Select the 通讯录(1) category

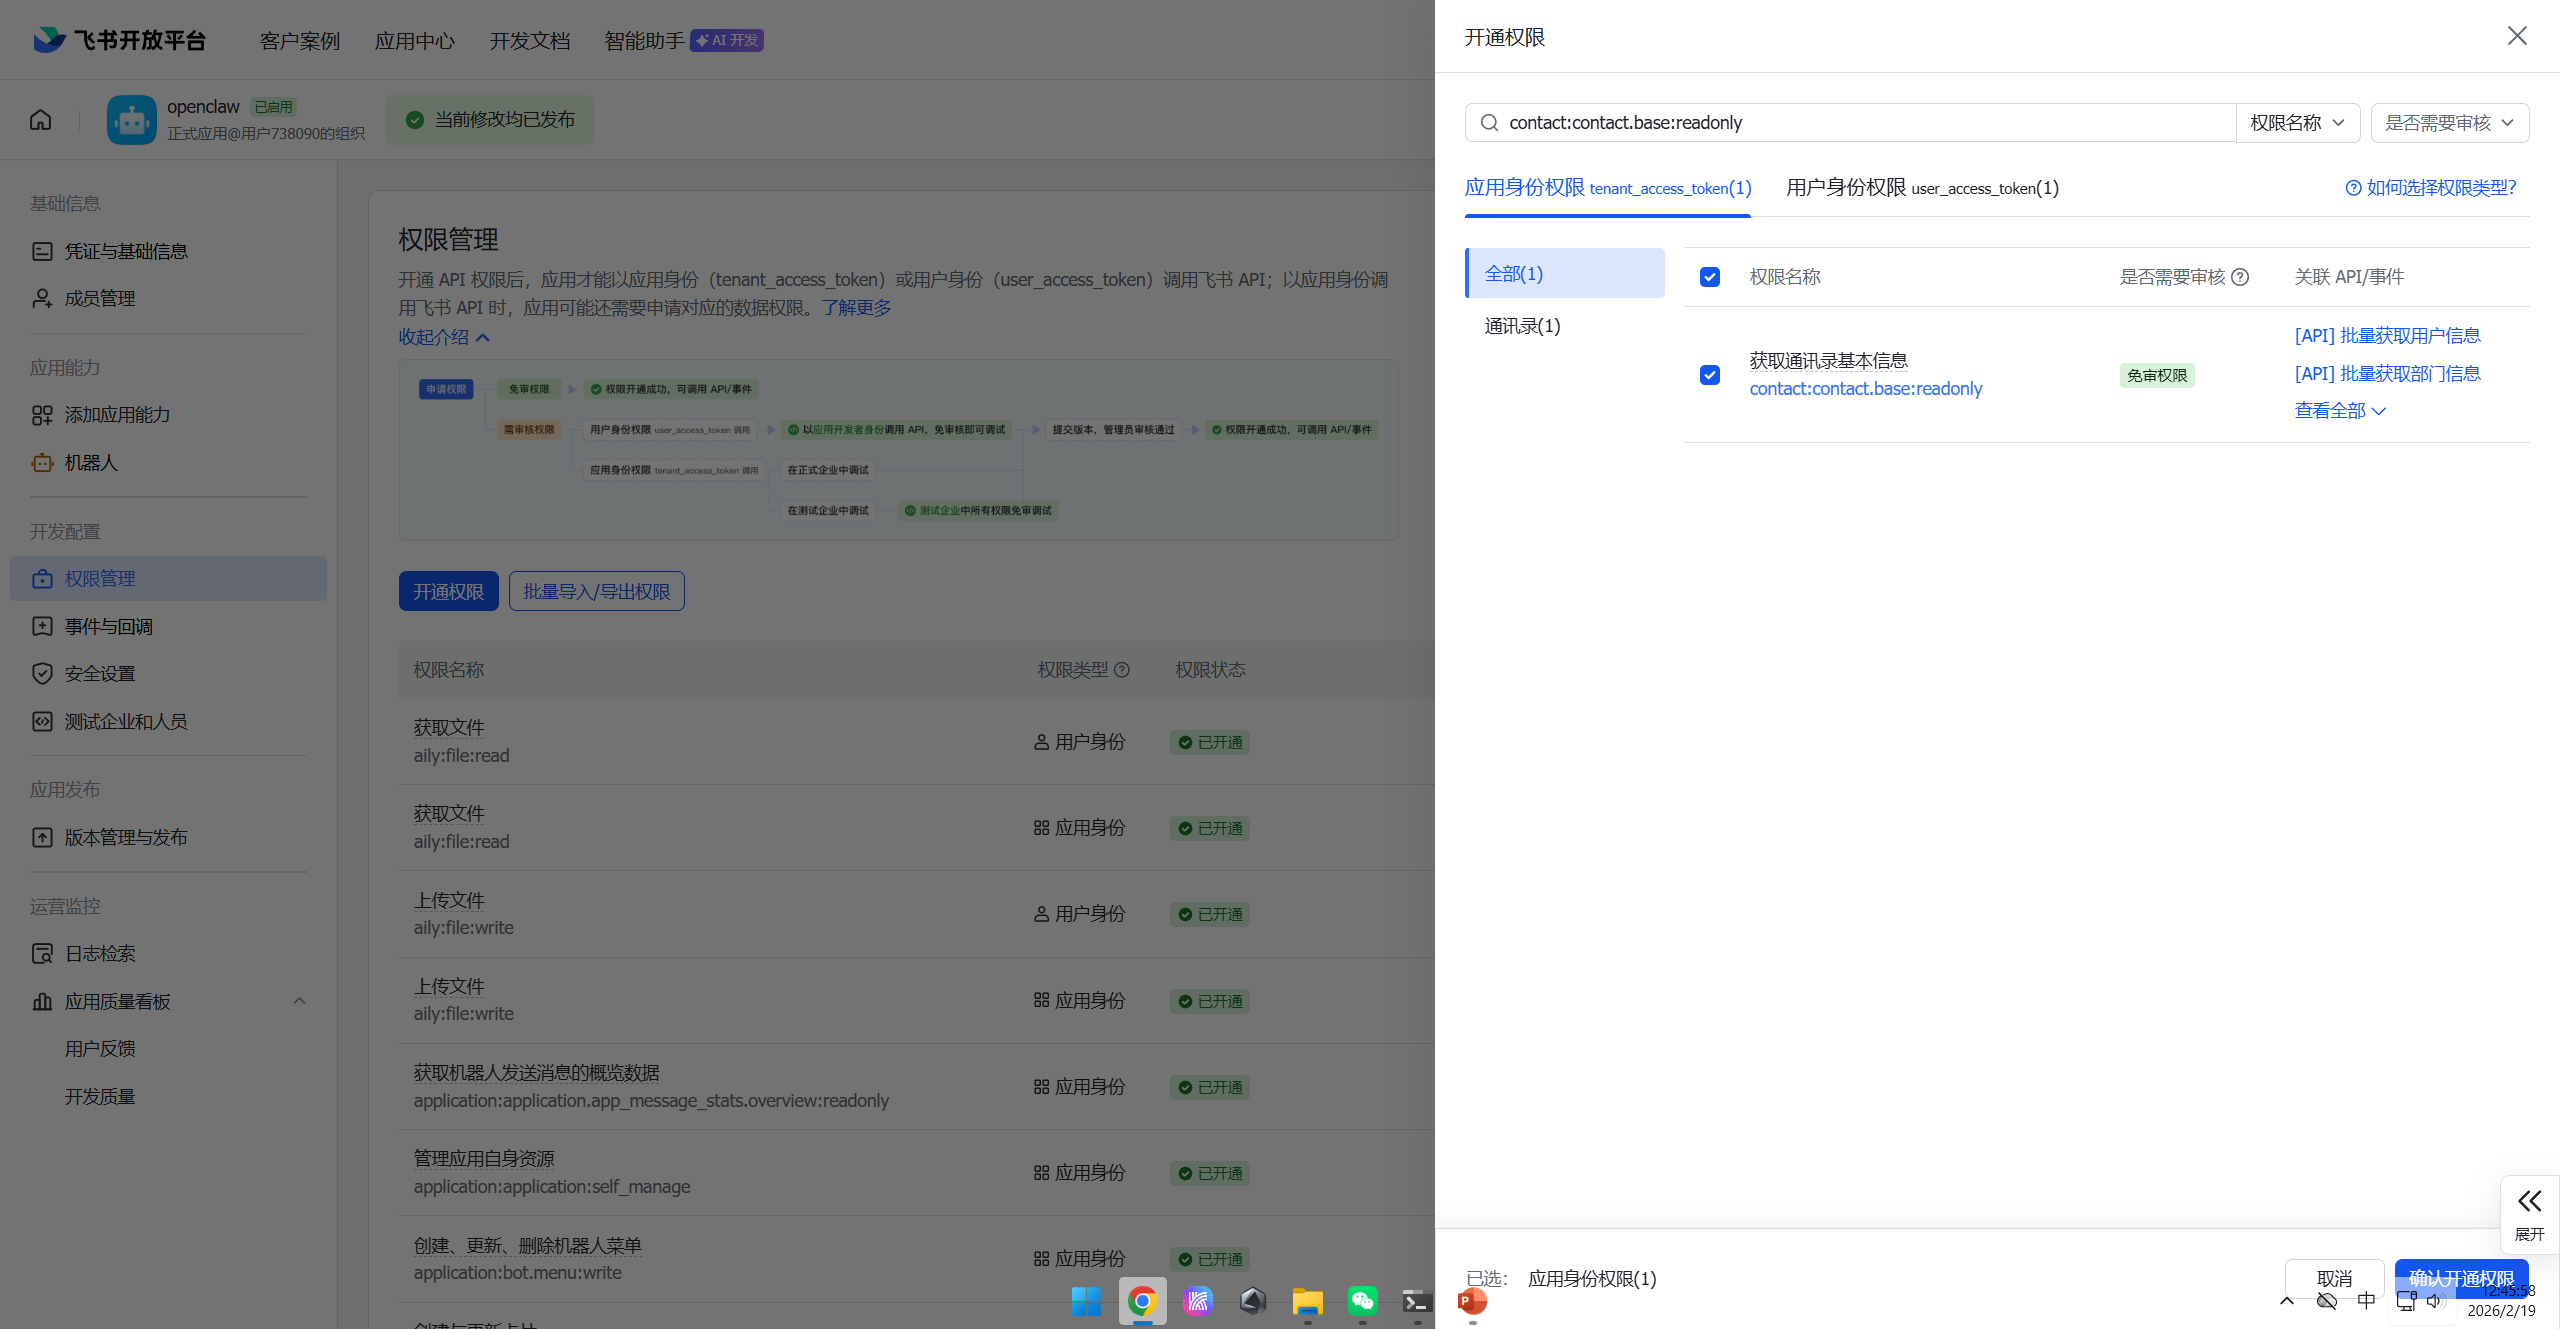tap(1522, 326)
